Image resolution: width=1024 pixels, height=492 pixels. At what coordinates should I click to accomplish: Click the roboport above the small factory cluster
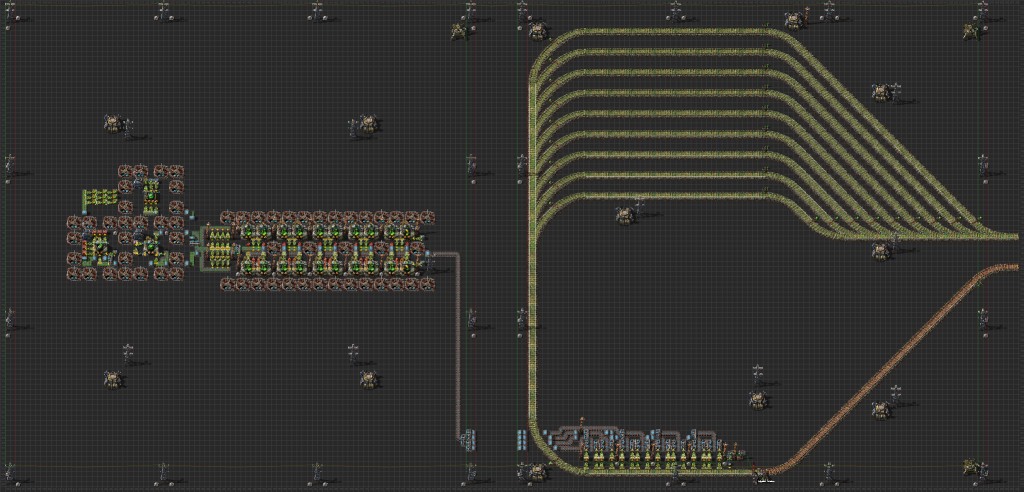coord(114,123)
